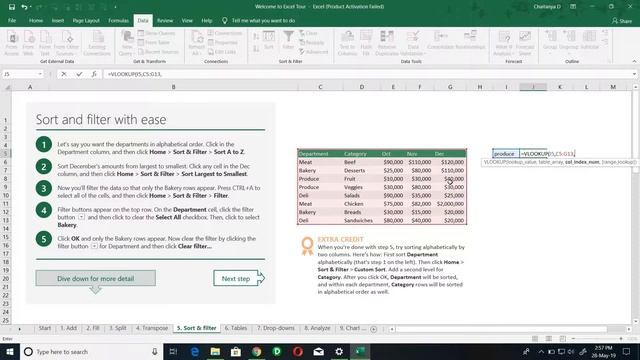Collapse the ribbon with the chevron

(634, 61)
